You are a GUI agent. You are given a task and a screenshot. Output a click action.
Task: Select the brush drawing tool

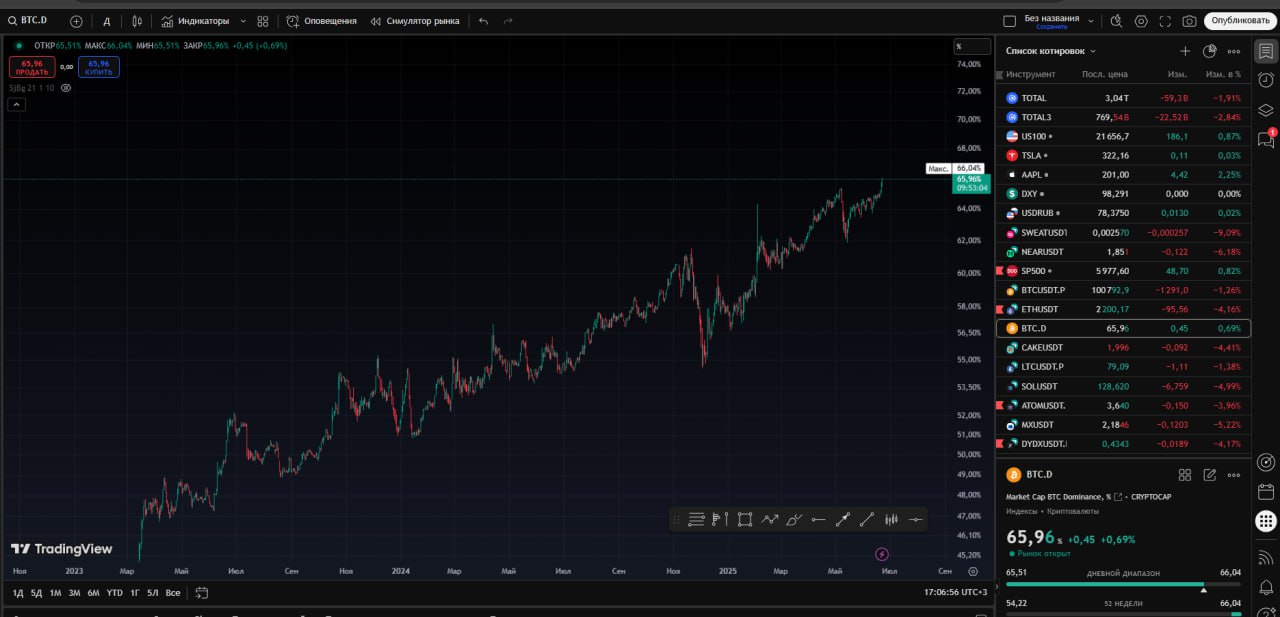pyautogui.click(x=794, y=519)
